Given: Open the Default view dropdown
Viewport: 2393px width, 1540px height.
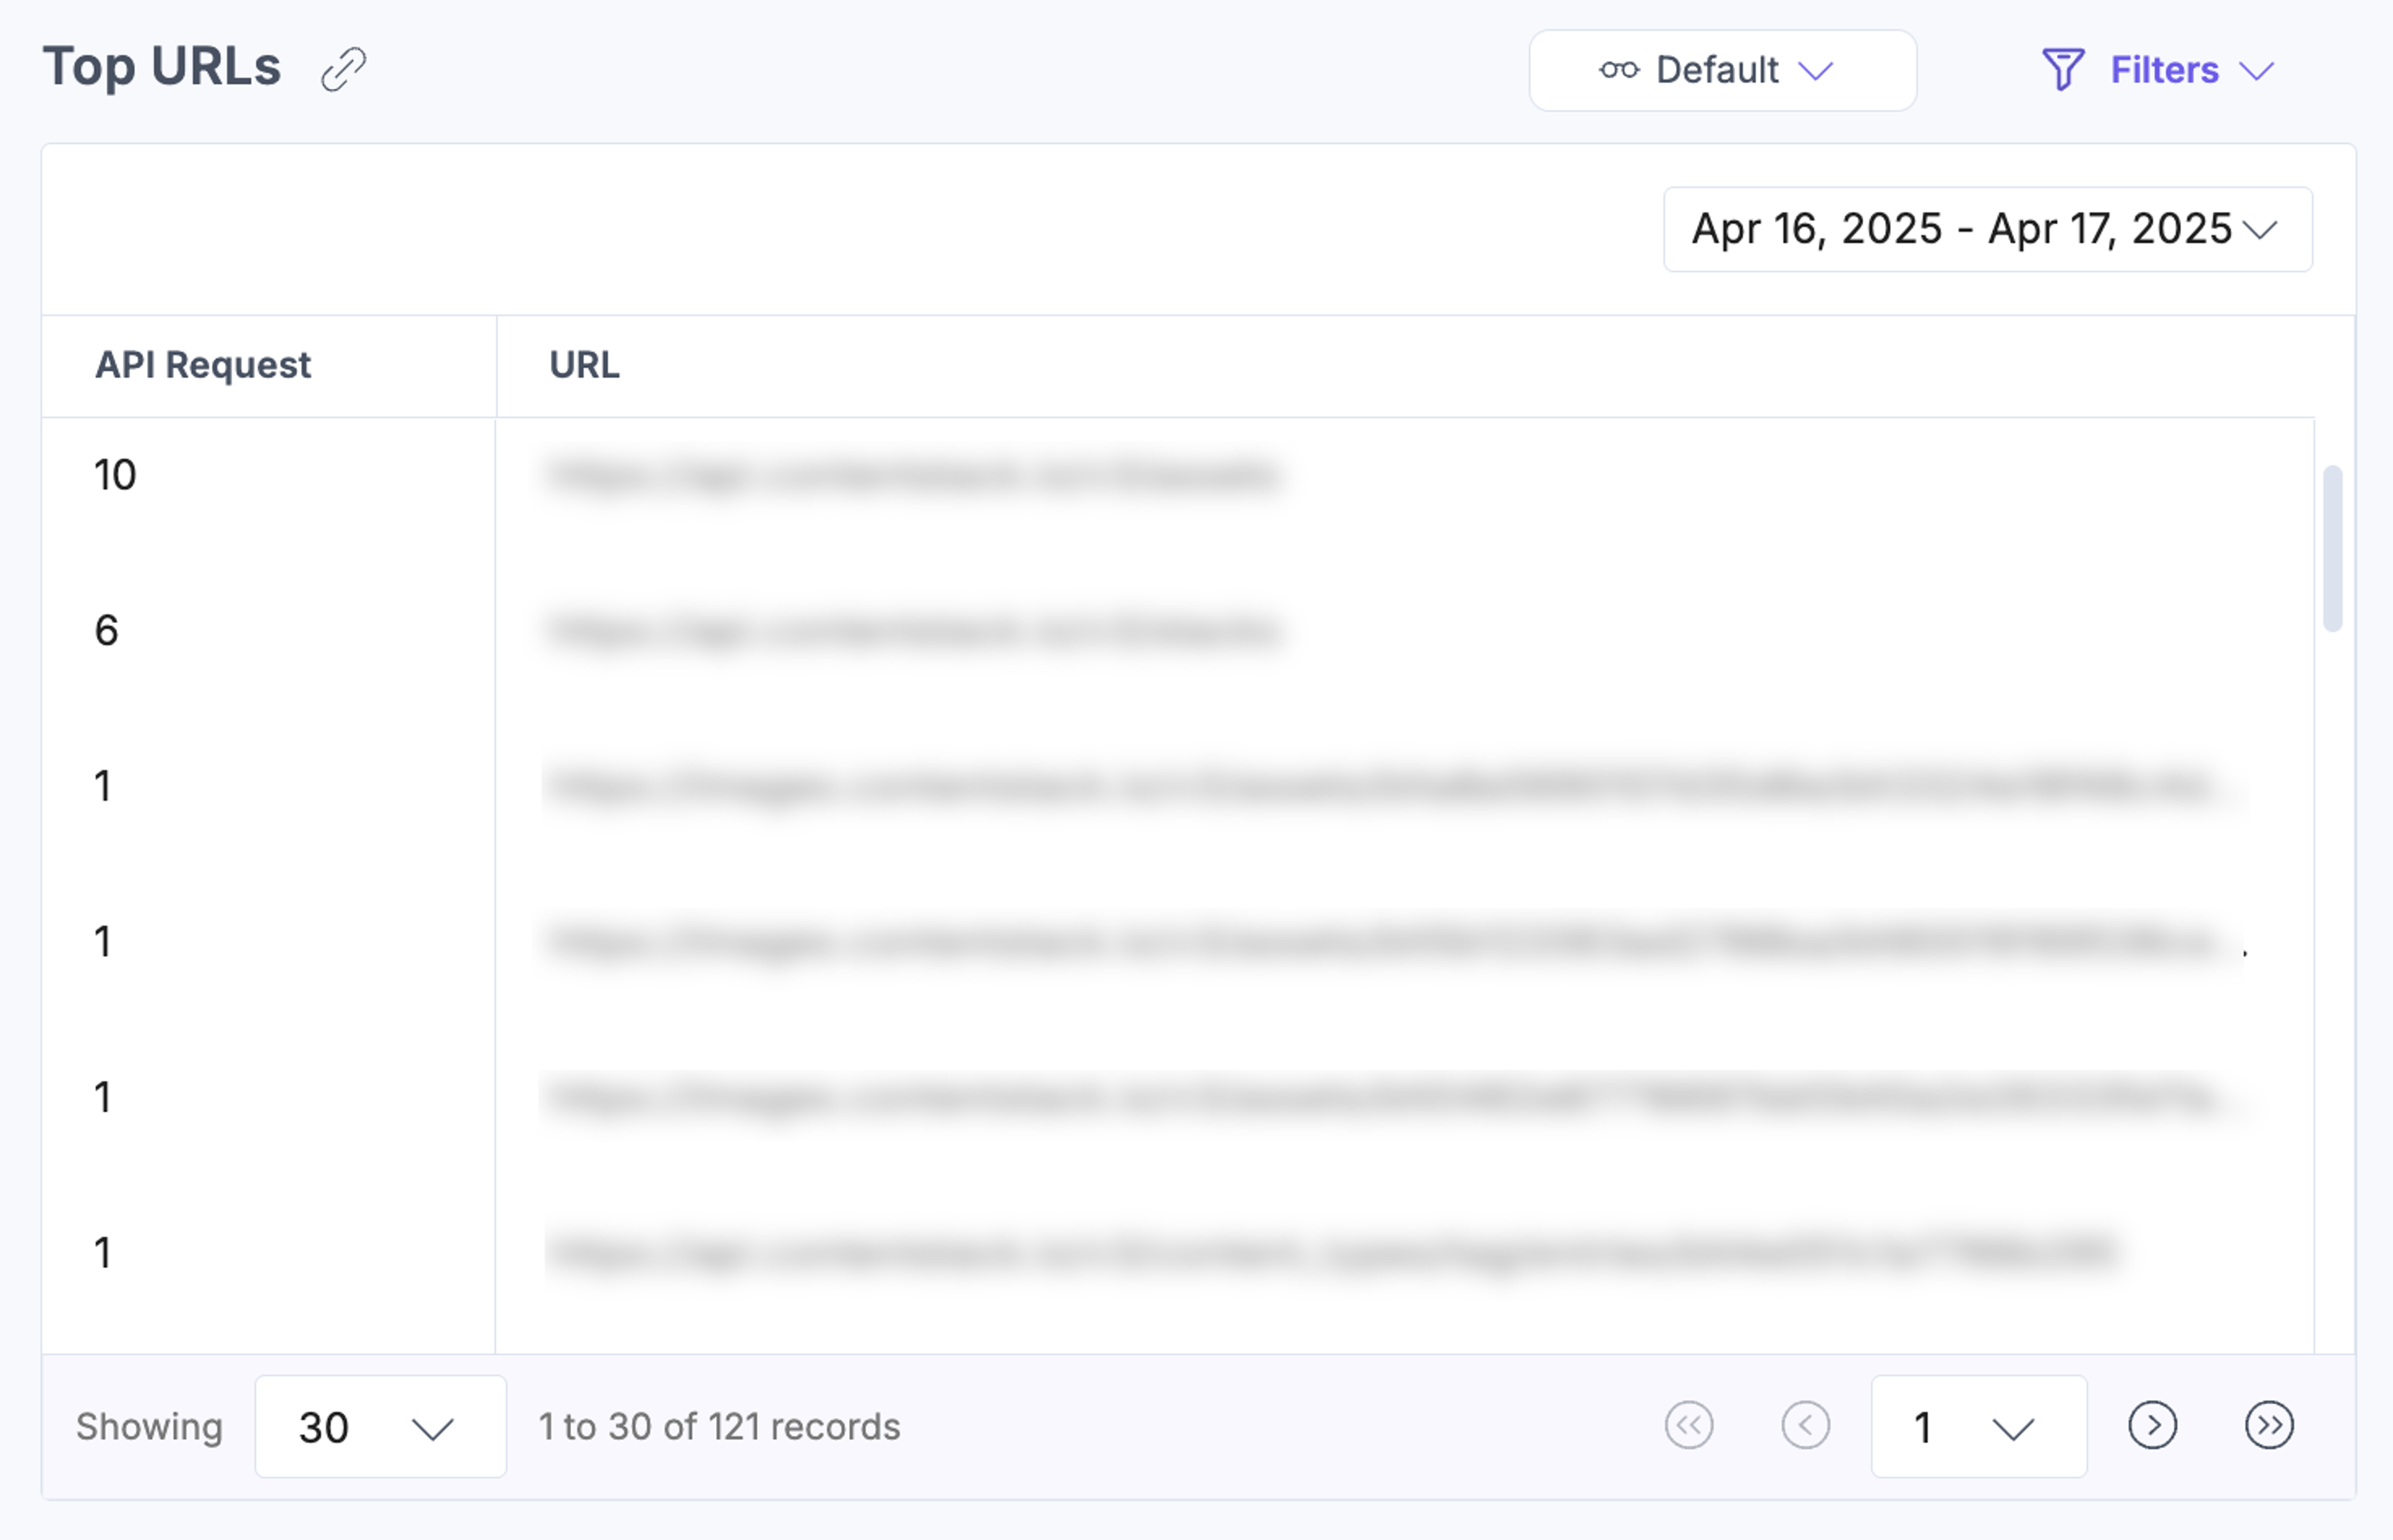Looking at the screenshot, I should click(x=1722, y=70).
